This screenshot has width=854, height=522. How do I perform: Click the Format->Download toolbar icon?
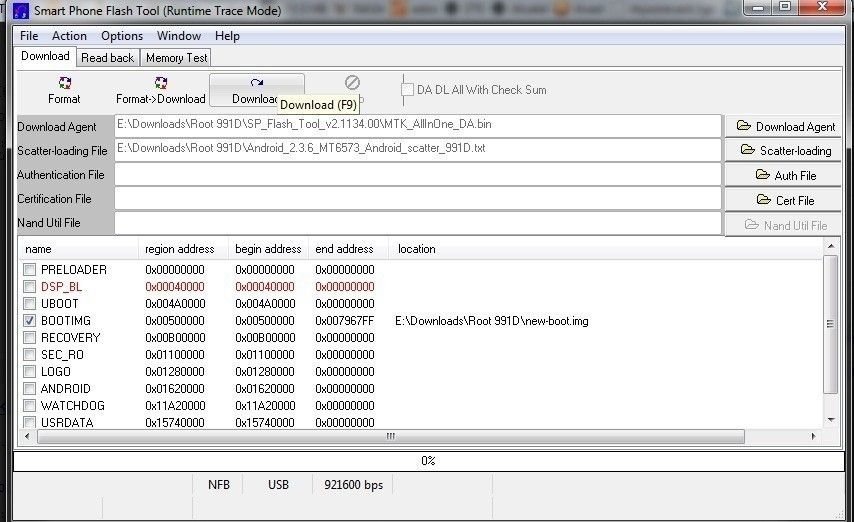coord(161,83)
